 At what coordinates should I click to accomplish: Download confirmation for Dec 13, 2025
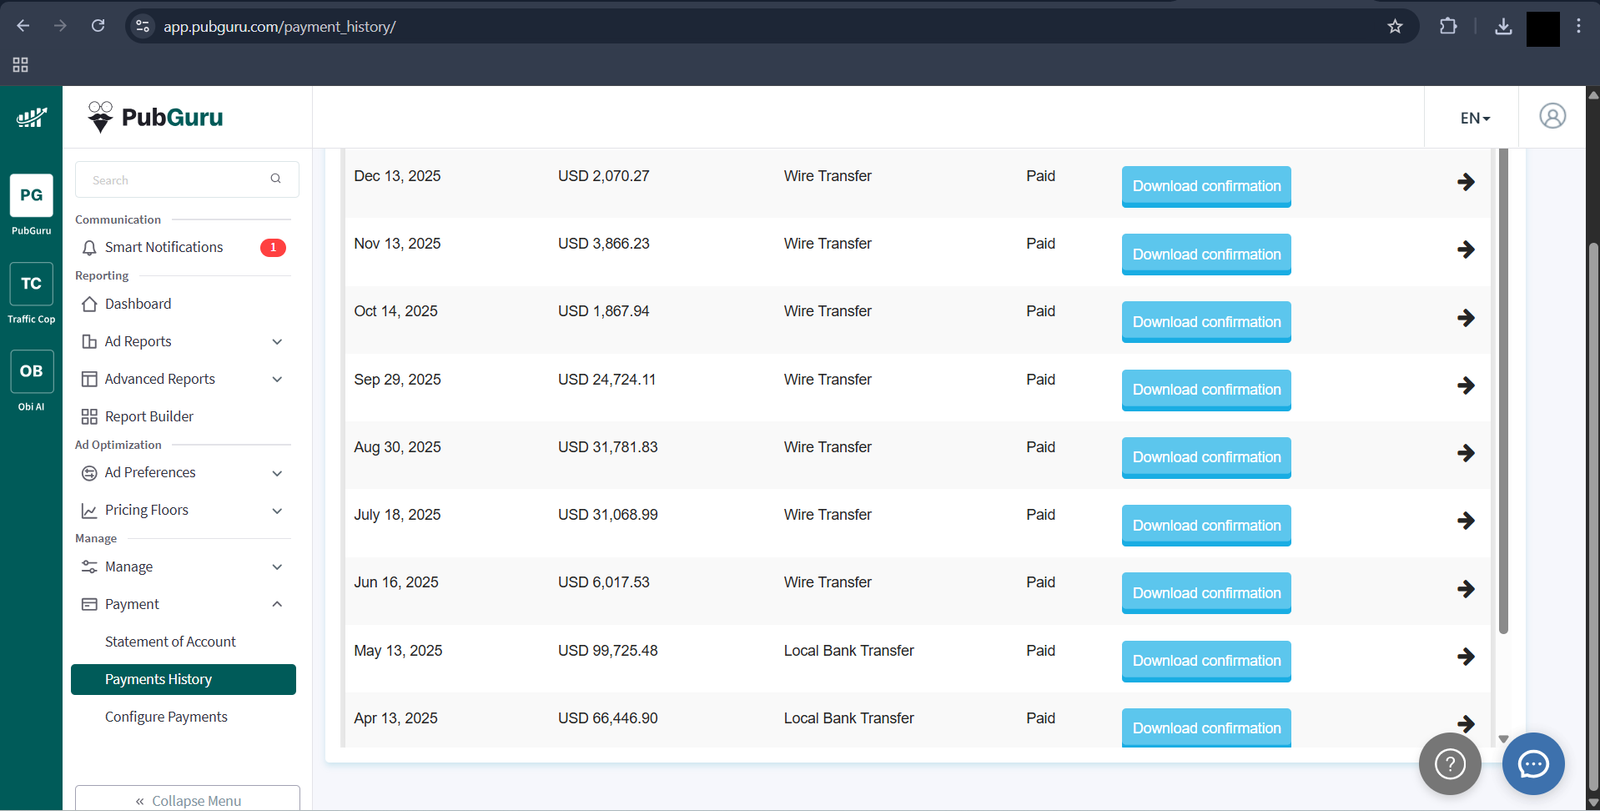pyautogui.click(x=1206, y=186)
